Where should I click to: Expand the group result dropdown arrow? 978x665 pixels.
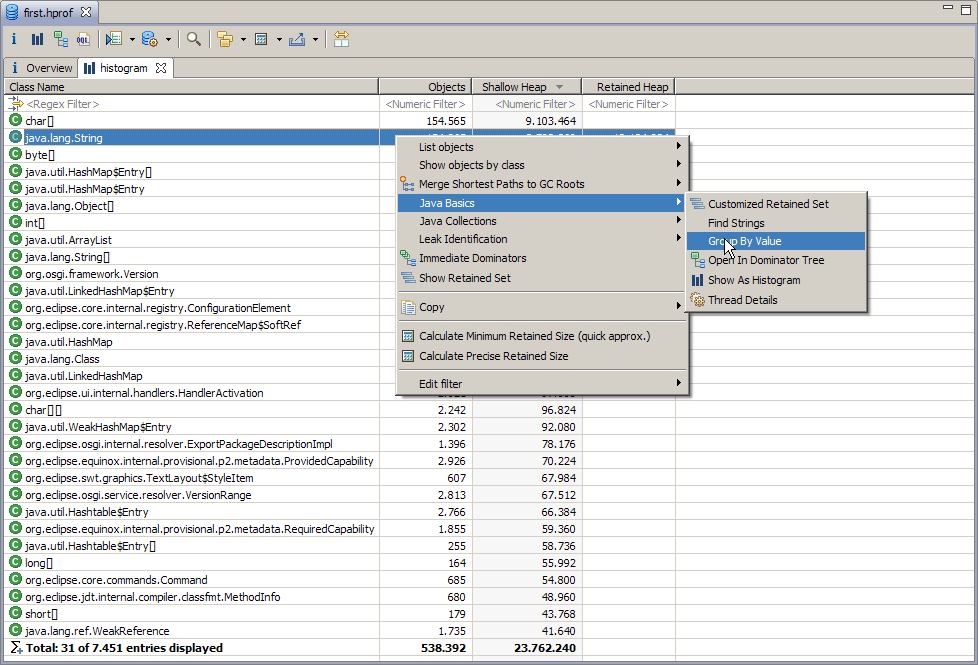click(x=243, y=40)
